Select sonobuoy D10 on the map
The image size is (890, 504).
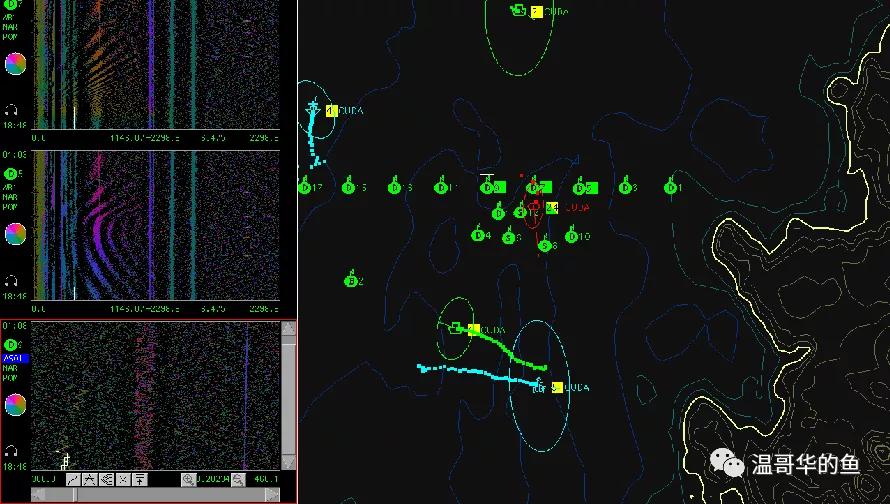(572, 236)
